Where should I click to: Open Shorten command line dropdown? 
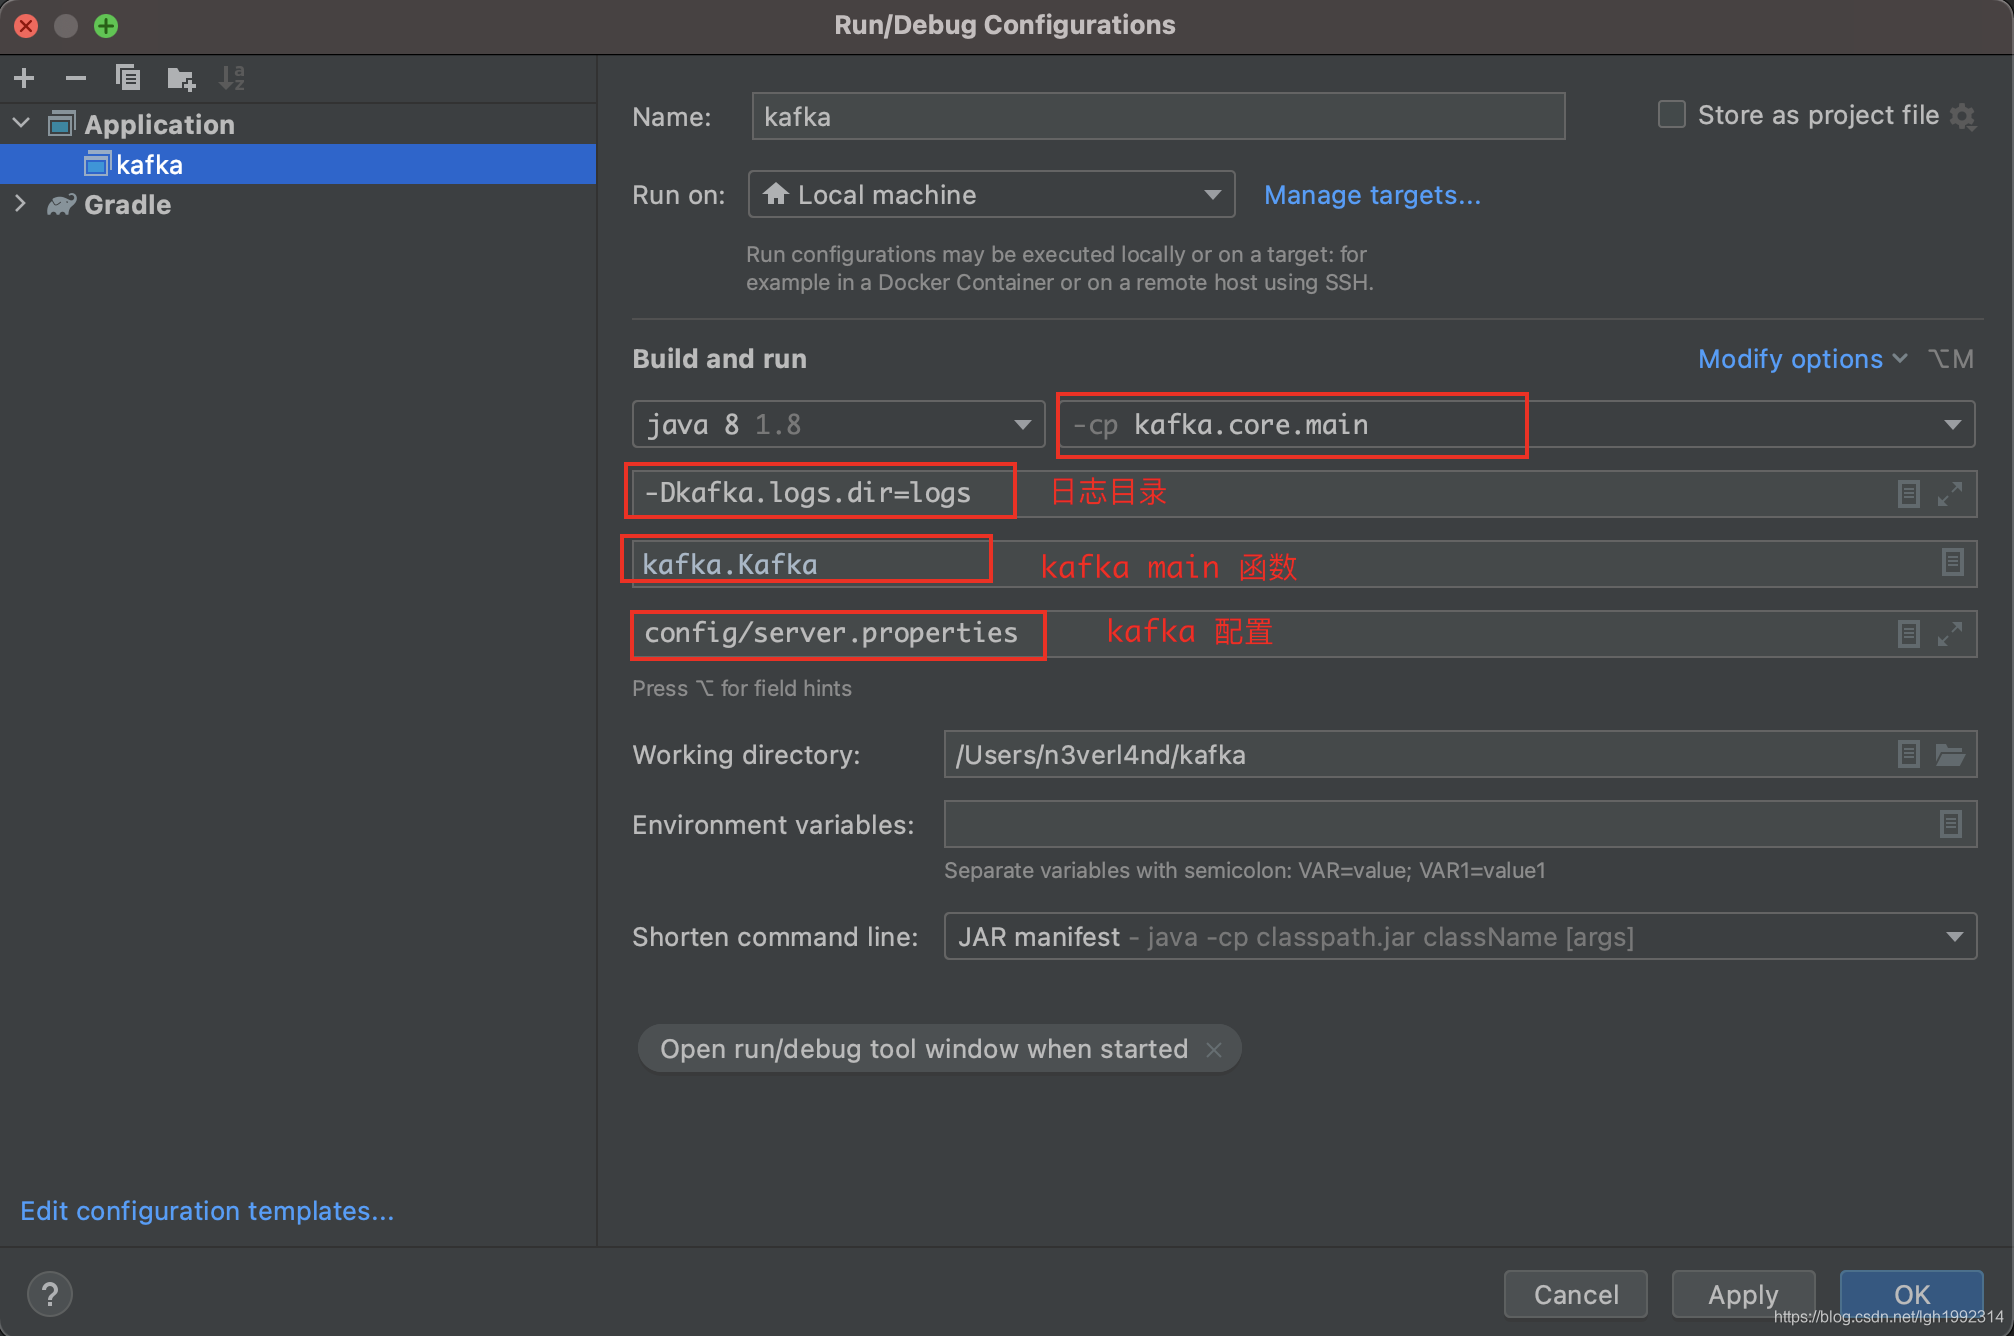[1460, 936]
